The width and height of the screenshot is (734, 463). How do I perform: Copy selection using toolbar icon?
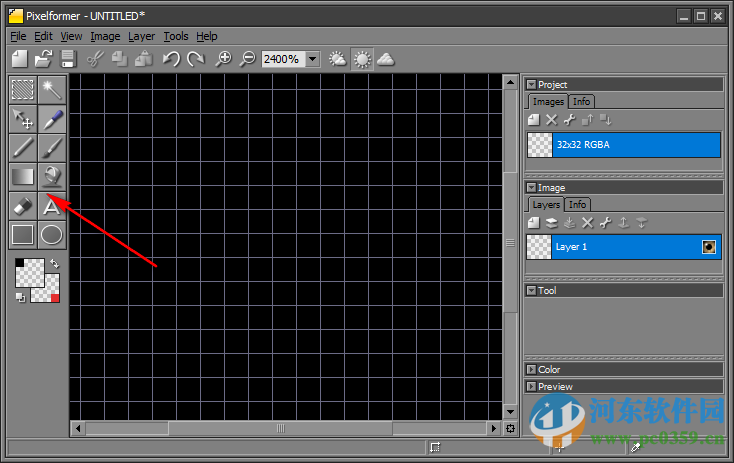119,59
